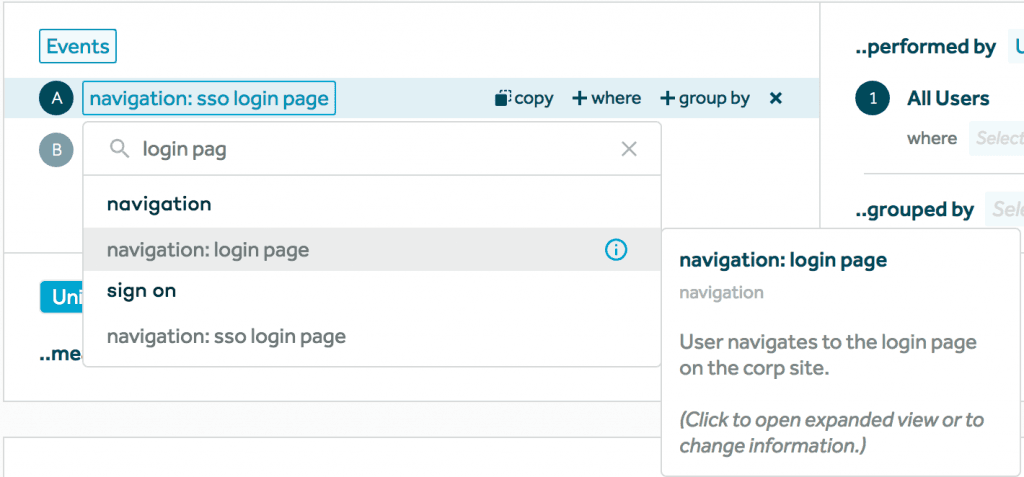Remove event A with the X icon
Viewport: 1024px width, 477px height.
pos(775,98)
